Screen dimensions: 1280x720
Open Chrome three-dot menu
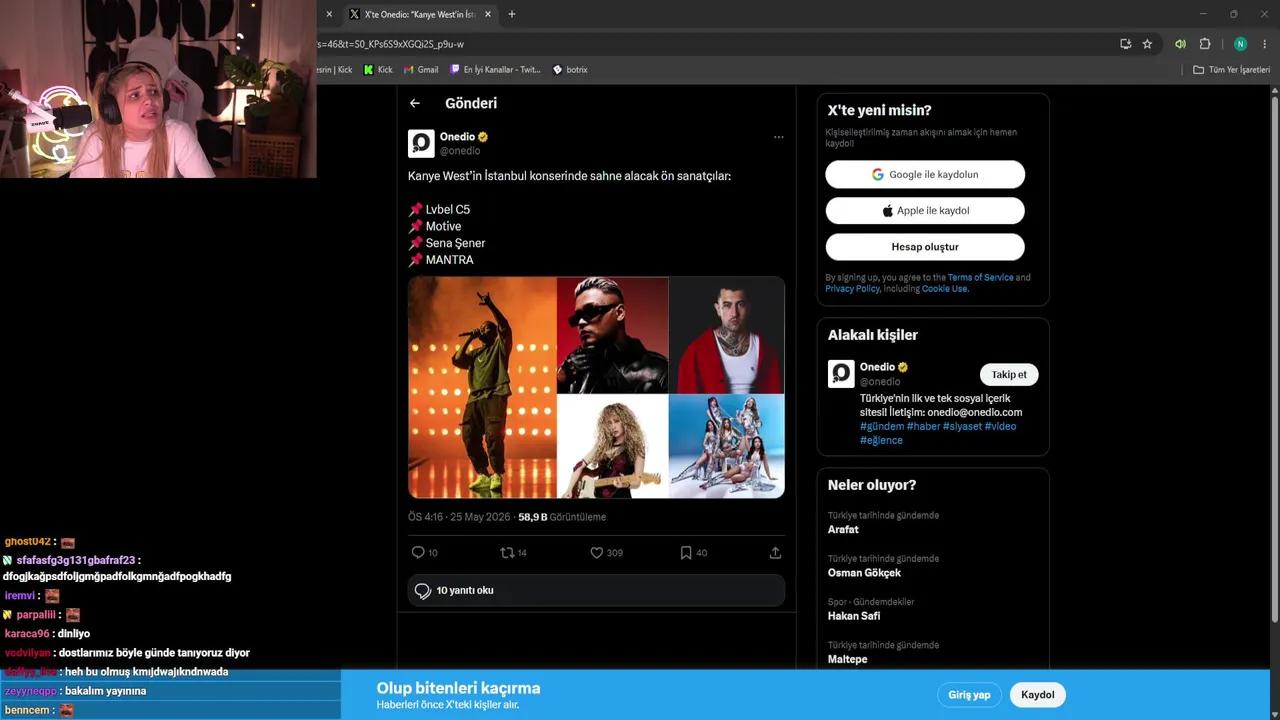coord(1265,44)
